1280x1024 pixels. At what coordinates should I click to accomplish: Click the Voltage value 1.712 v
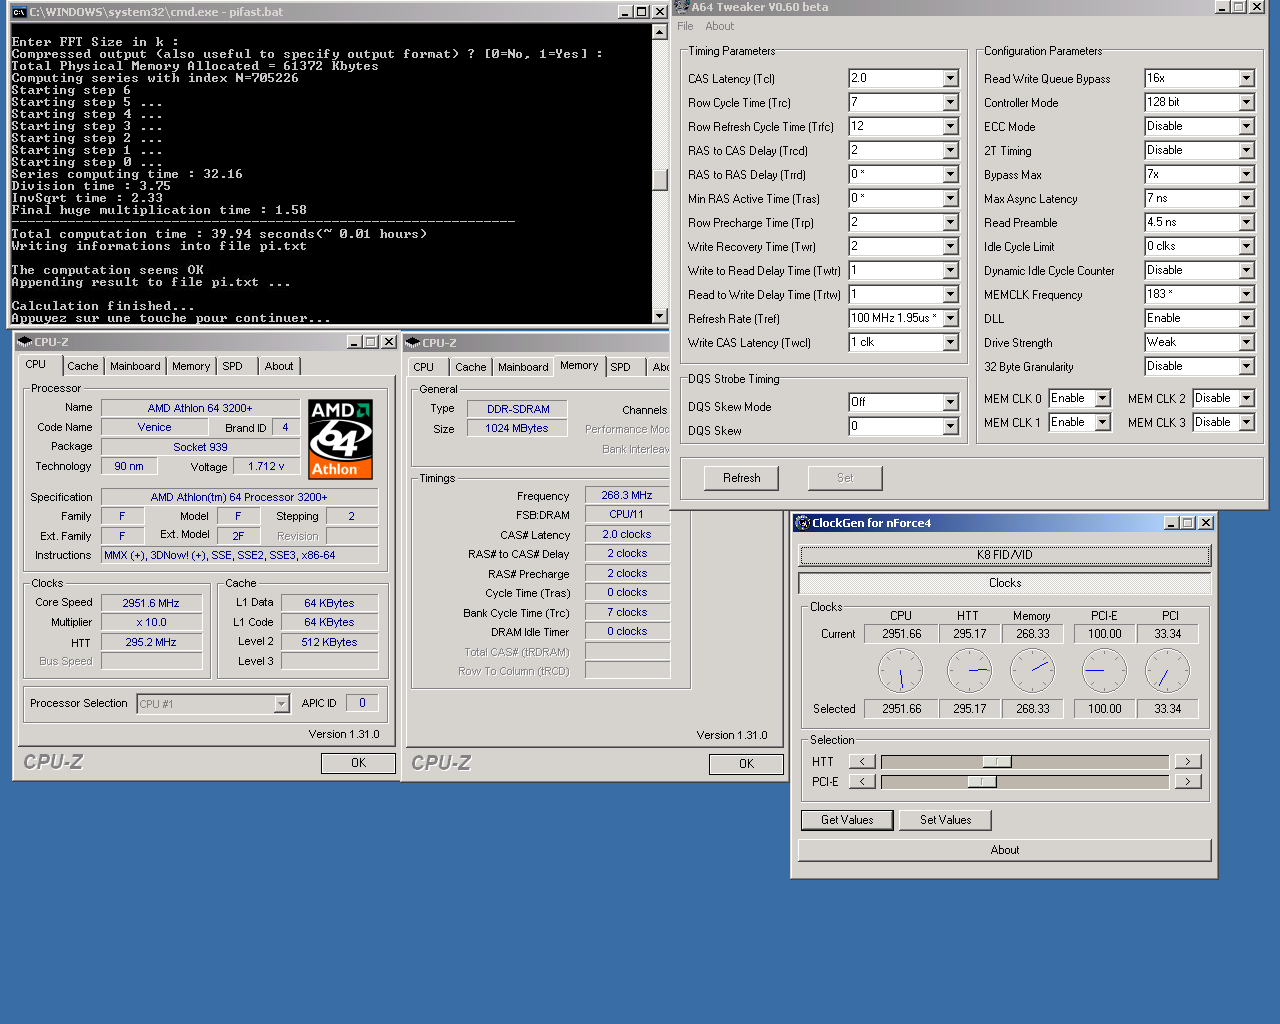[266, 466]
